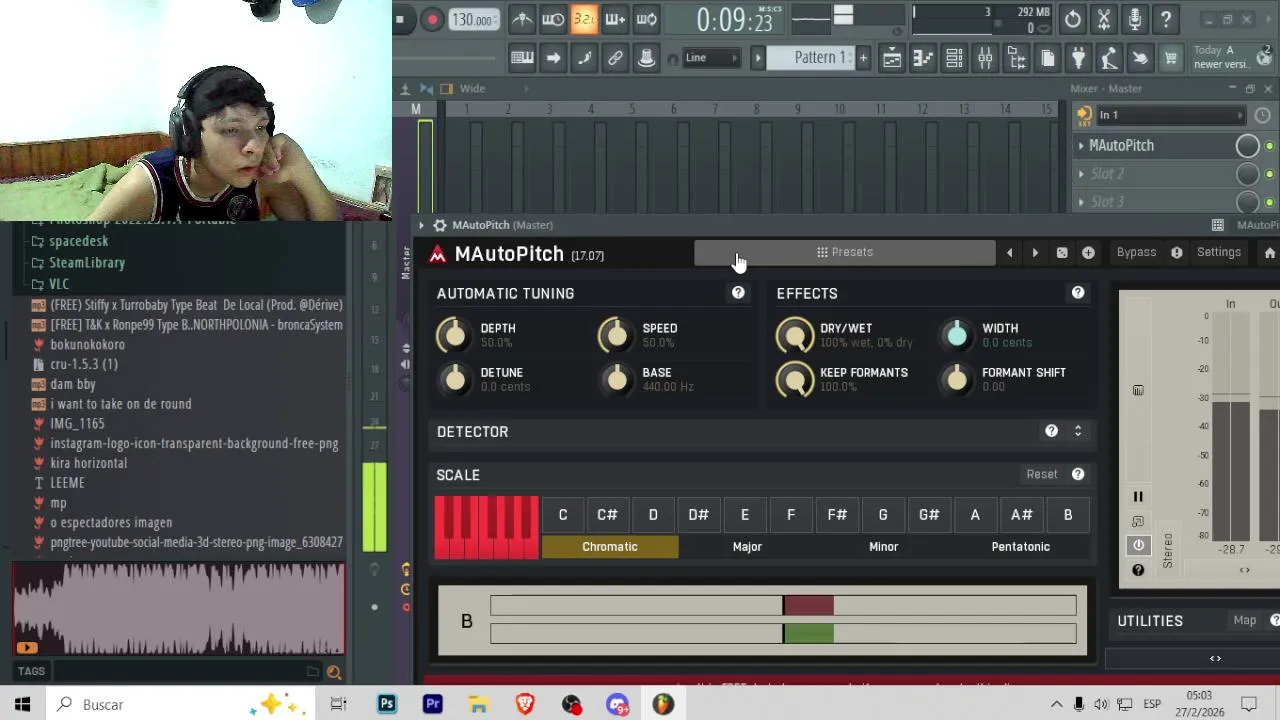Toggle the overdub icon
Viewport: 1280px width, 720px height.
click(x=615, y=19)
